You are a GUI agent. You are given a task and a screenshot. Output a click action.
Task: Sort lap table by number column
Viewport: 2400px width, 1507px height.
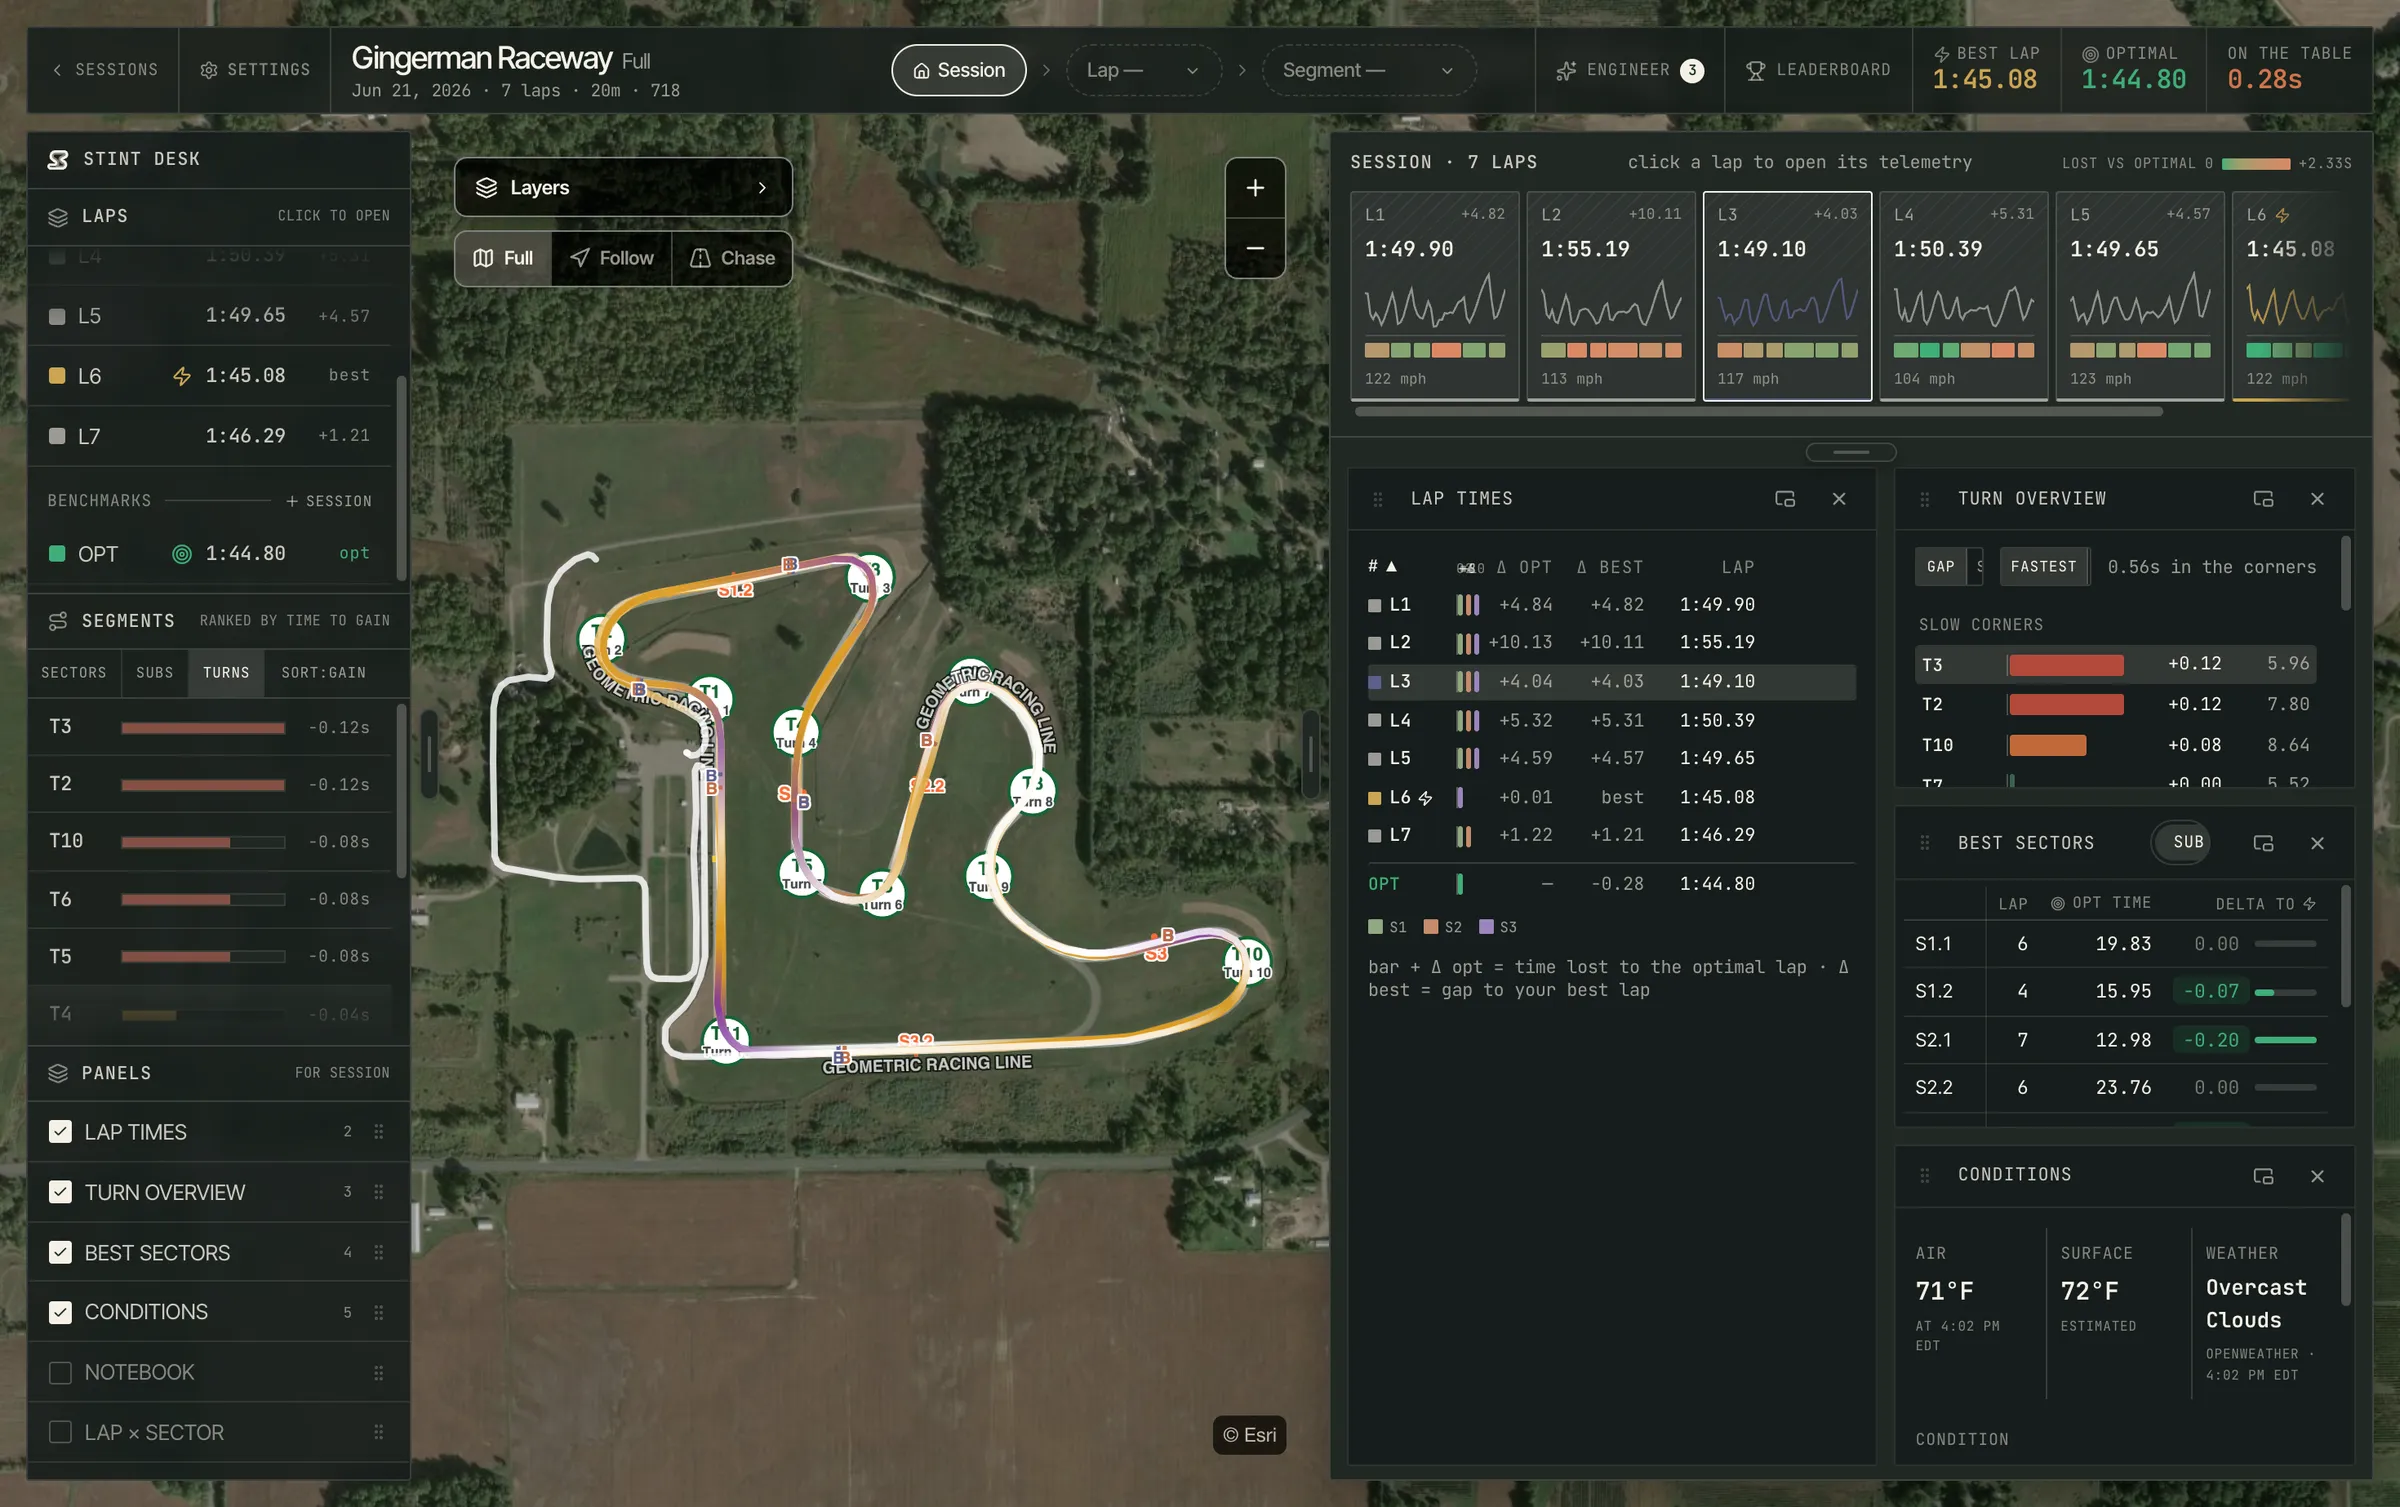1382,567
